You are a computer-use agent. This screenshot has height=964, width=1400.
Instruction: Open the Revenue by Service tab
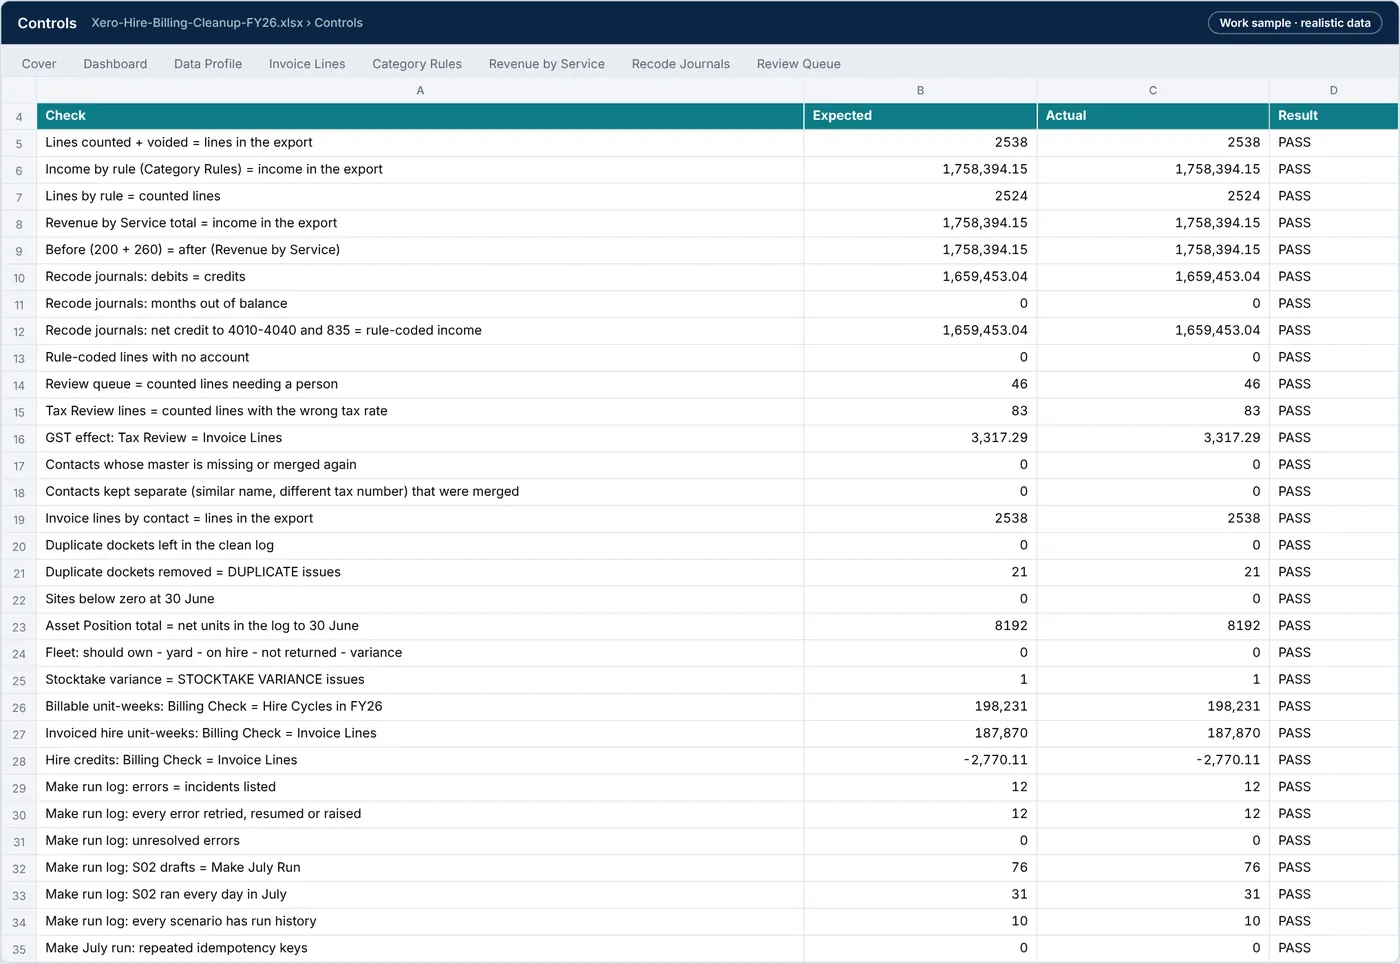click(x=547, y=64)
